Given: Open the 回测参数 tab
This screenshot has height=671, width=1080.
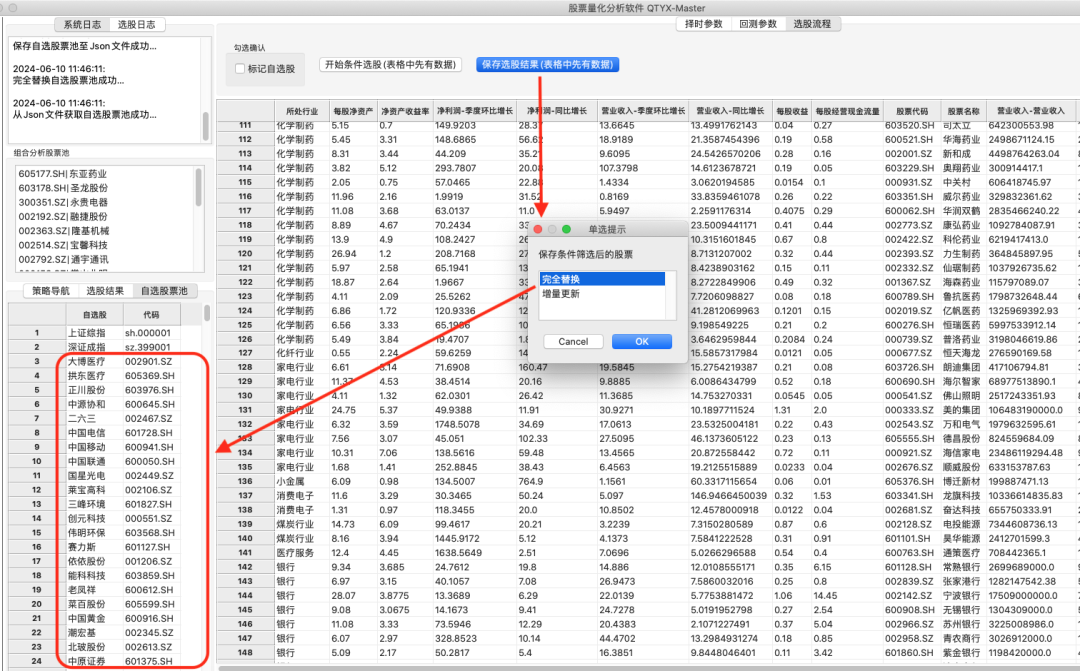Looking at the screenshot, I should pos(758,24).
